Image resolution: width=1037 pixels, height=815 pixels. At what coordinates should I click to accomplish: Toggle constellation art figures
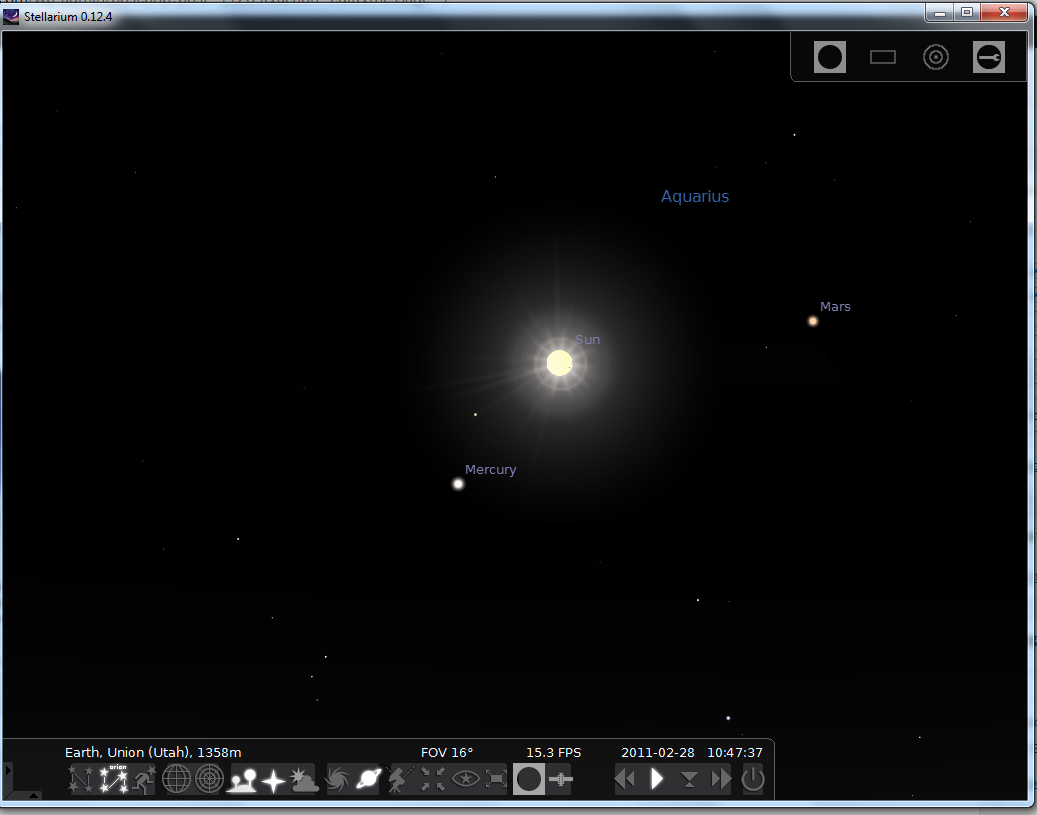click(x=144, y=779)
